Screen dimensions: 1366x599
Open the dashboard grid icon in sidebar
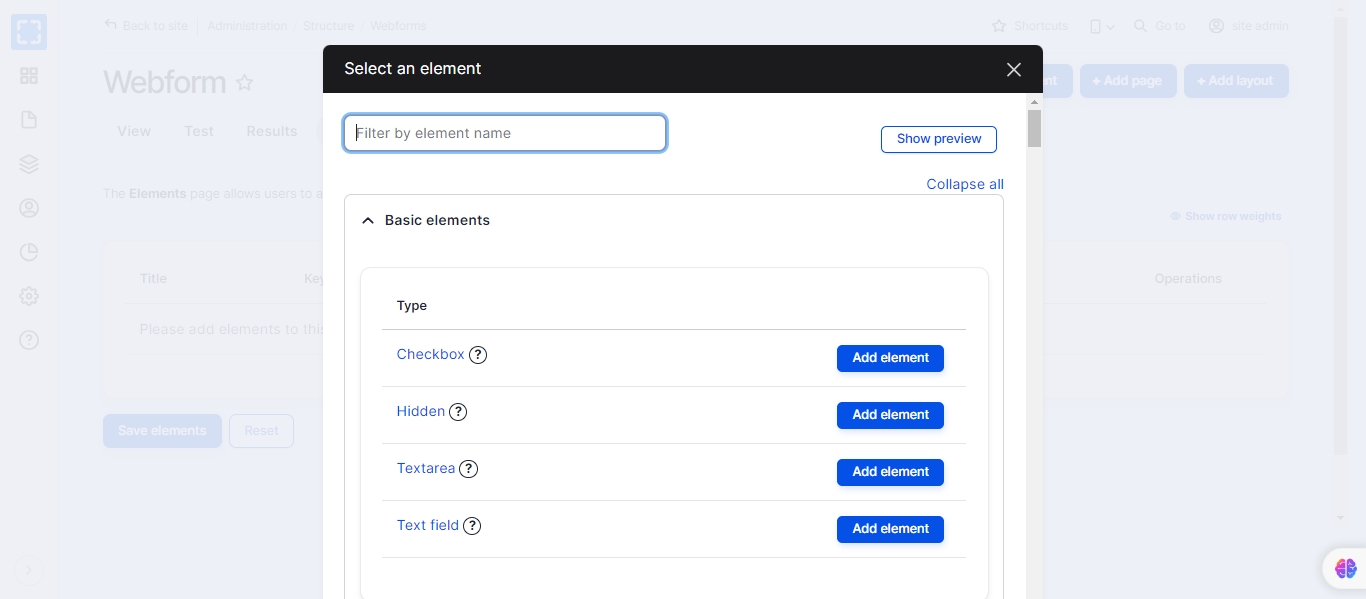click(x=29, y=76)
